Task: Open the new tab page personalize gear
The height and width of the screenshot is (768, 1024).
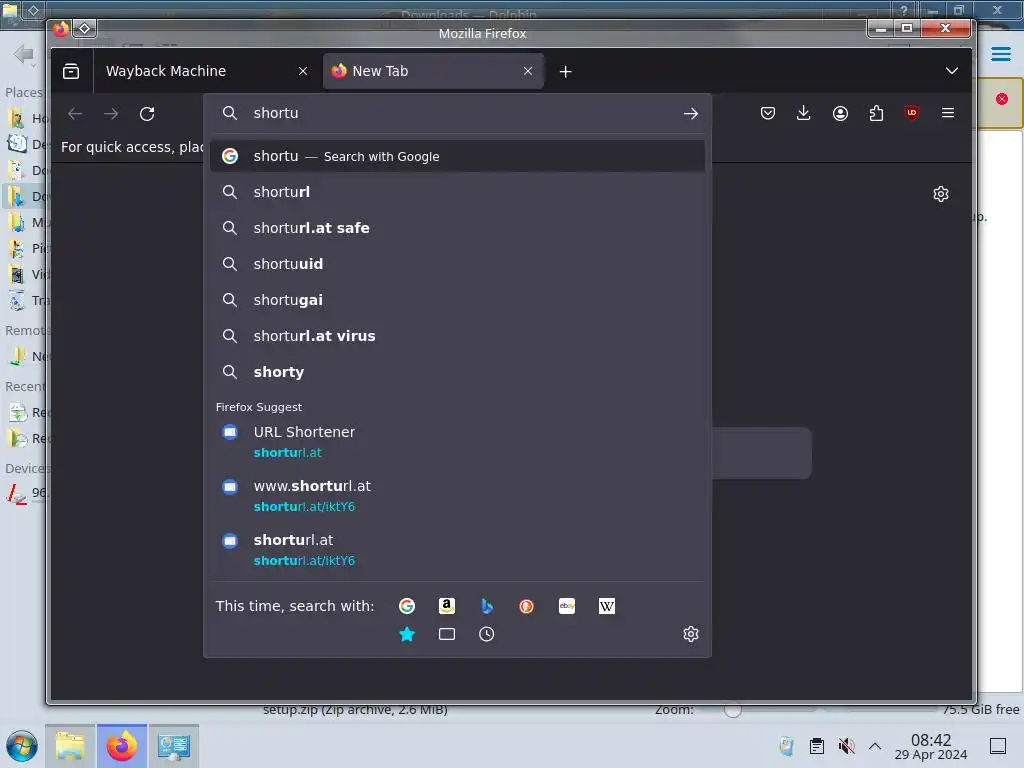Action: (x=940, y=194)
